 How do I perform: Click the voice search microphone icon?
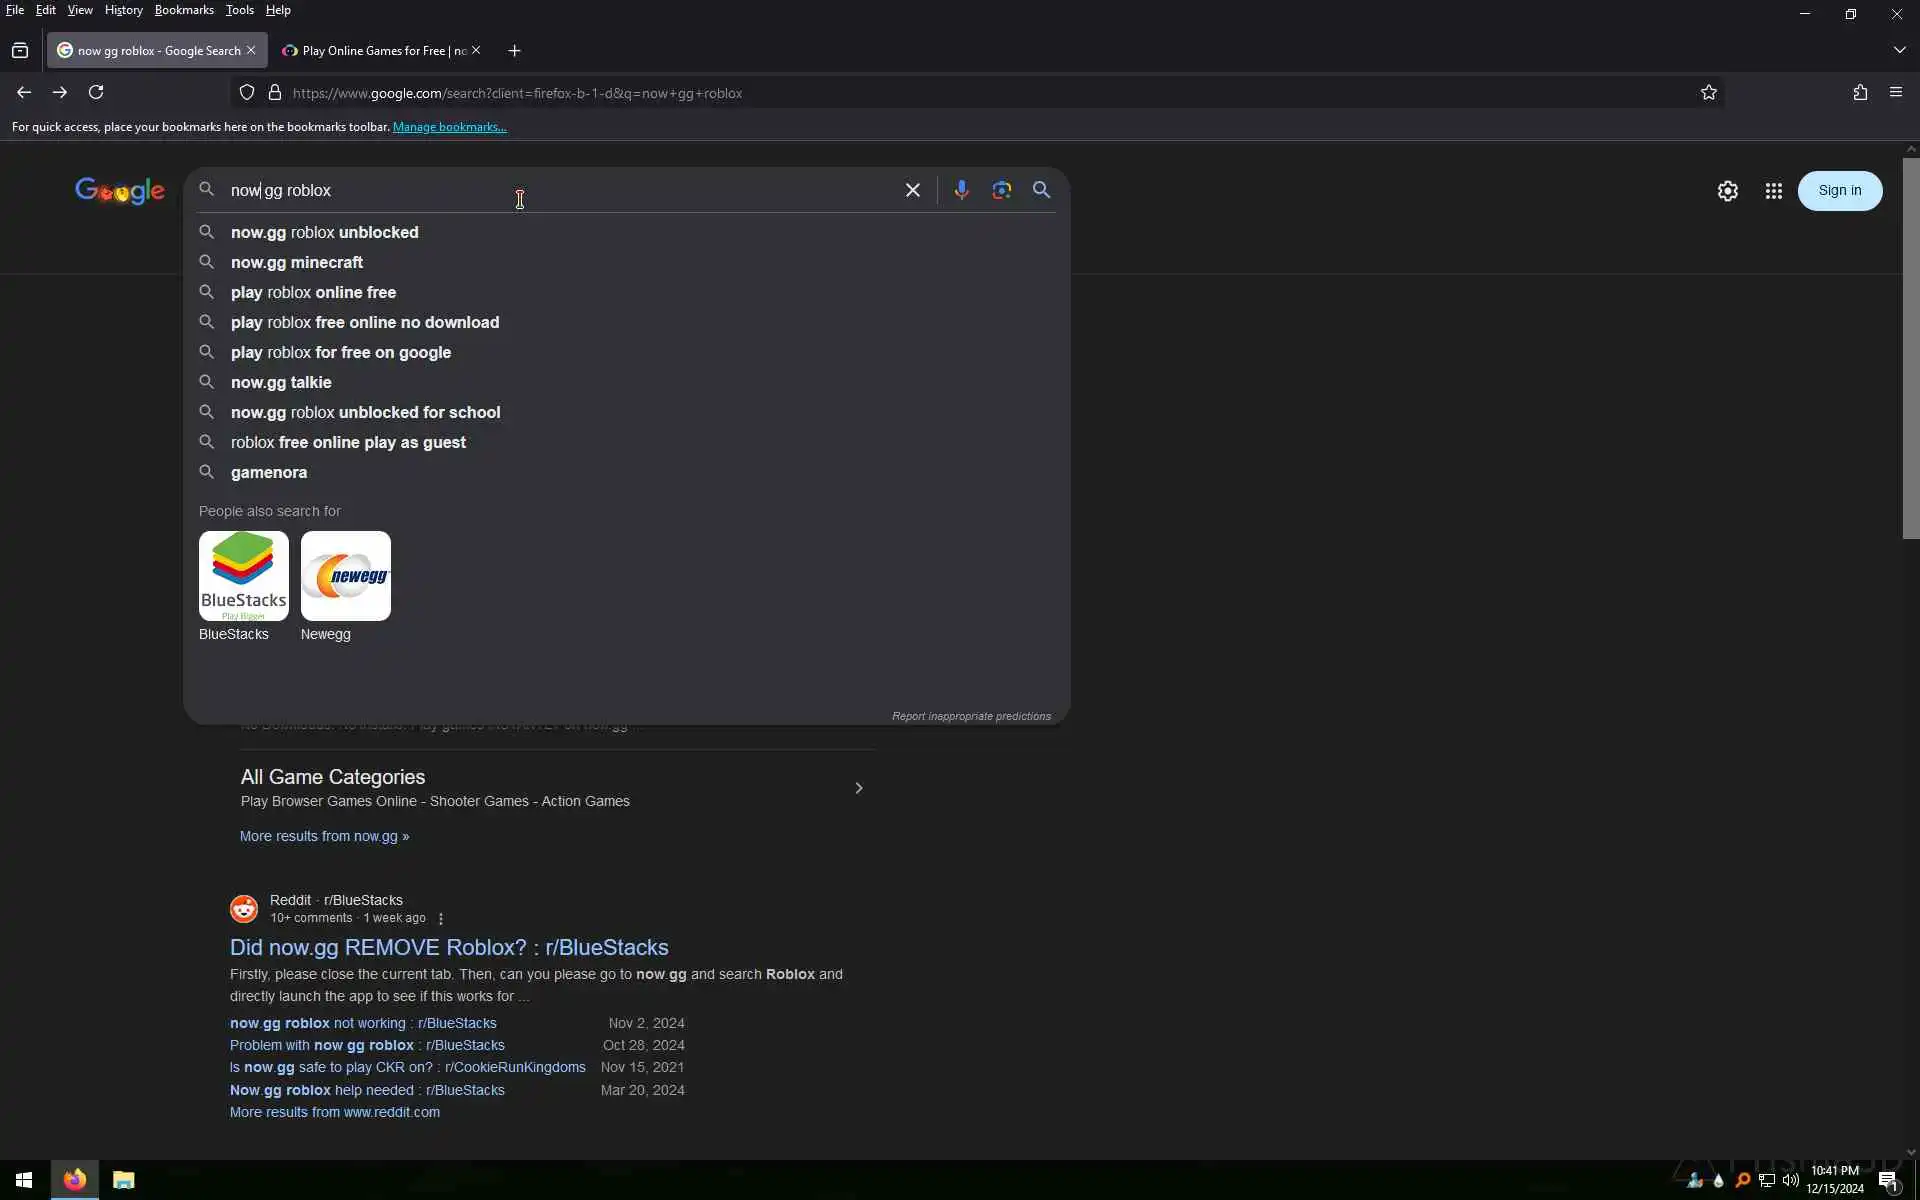(x=961, y=190)
